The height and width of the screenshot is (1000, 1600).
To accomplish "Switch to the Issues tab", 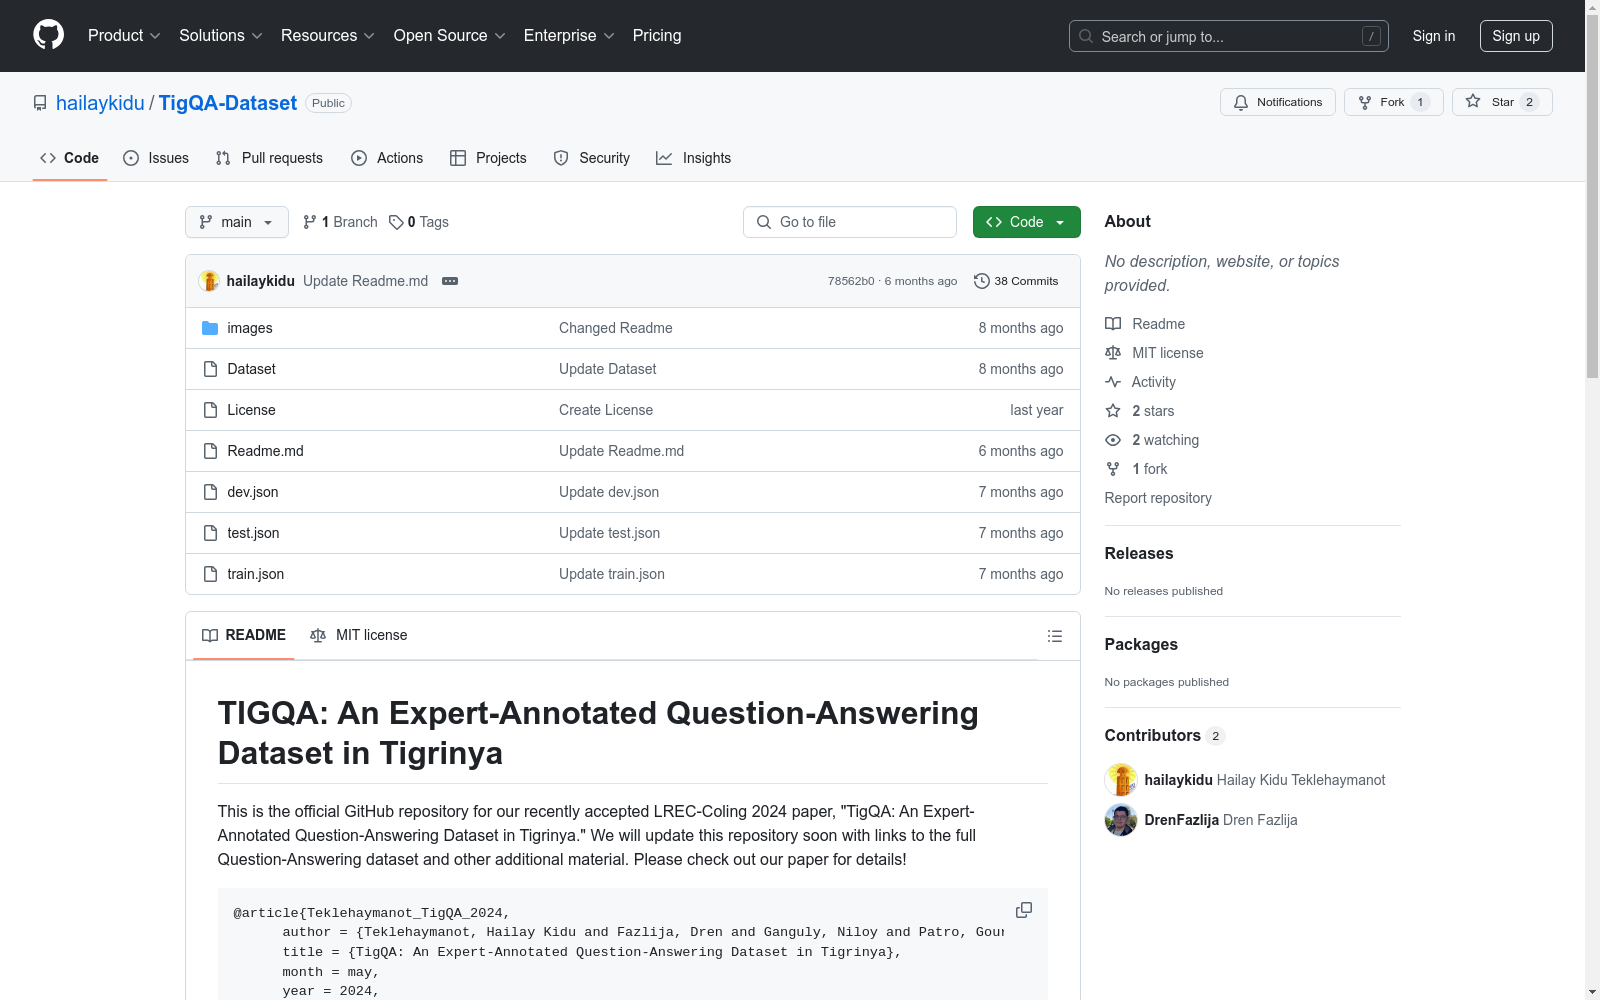I will pos(156,158).
